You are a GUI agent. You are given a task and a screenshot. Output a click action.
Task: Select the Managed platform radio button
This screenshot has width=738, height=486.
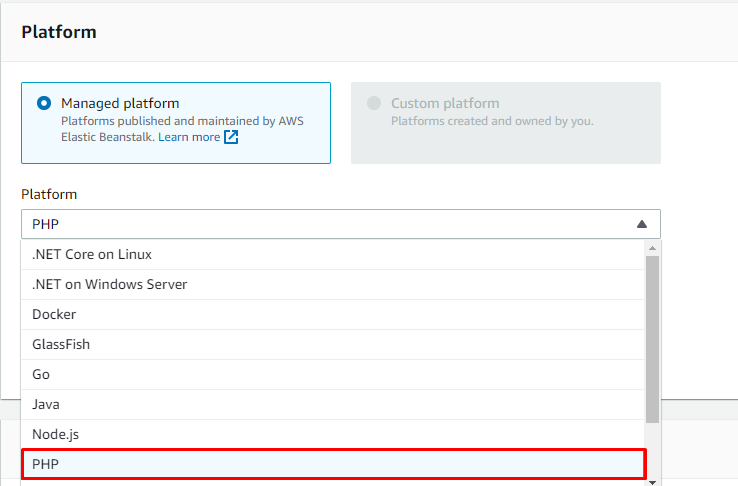pos(44,103)
